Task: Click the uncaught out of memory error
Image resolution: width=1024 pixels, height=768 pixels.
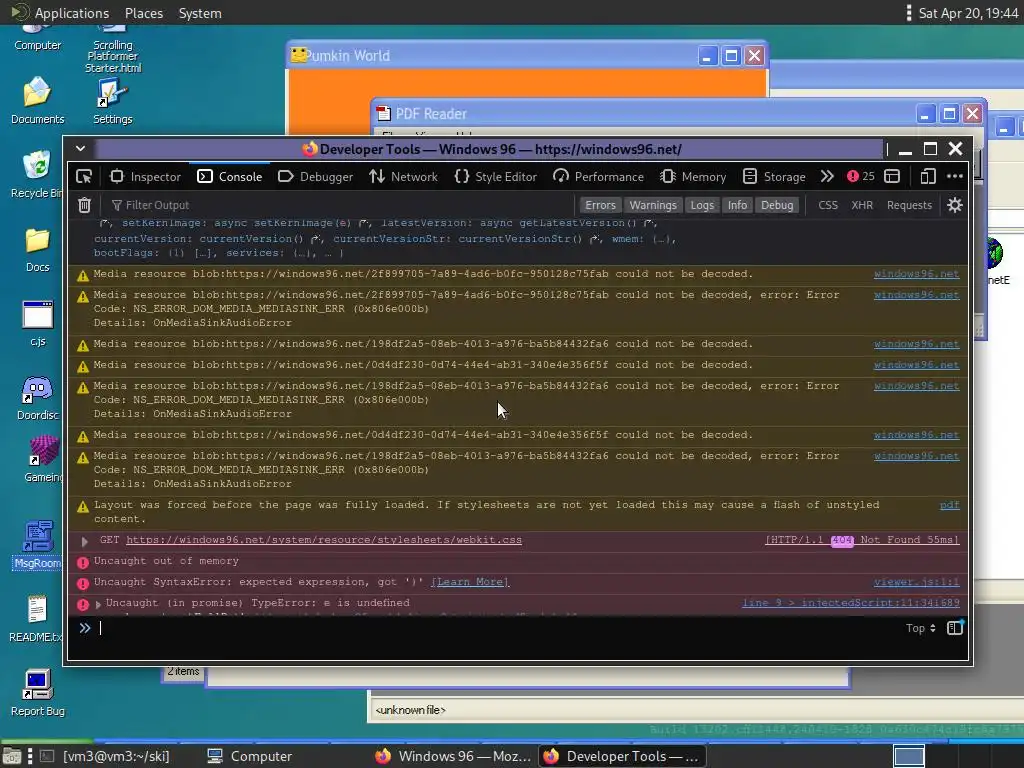Action: 166,561
